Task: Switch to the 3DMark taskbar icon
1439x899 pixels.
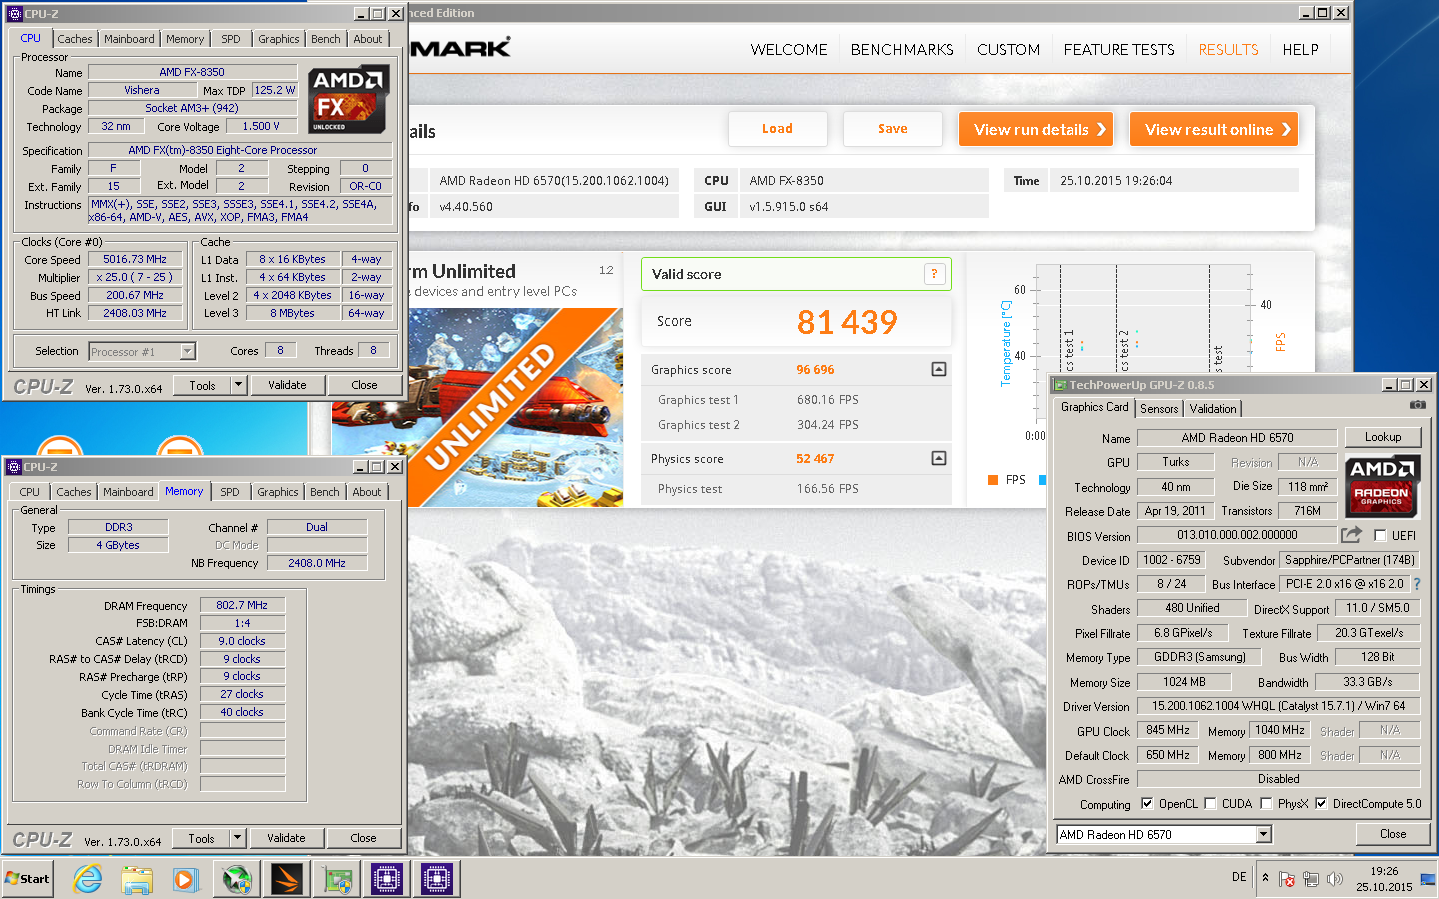Action: (x=286, y=879)
